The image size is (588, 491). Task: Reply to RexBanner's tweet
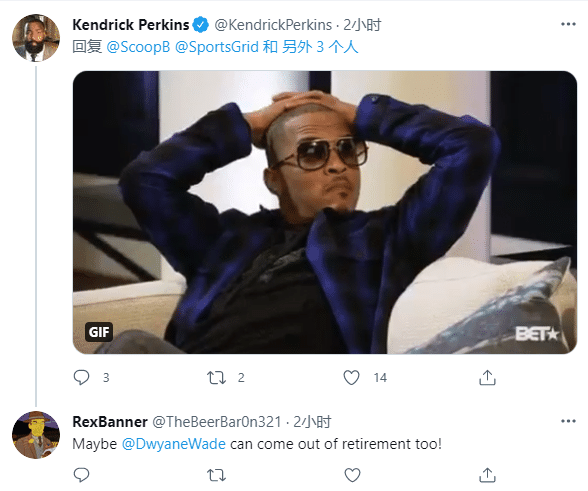pos(81,475)
